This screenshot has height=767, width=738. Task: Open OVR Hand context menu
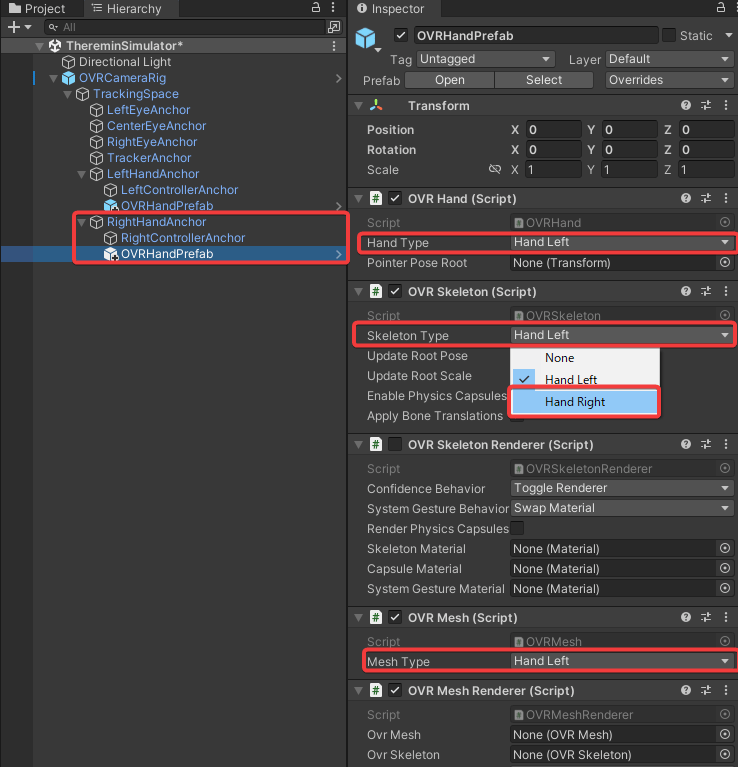(726, 198)
